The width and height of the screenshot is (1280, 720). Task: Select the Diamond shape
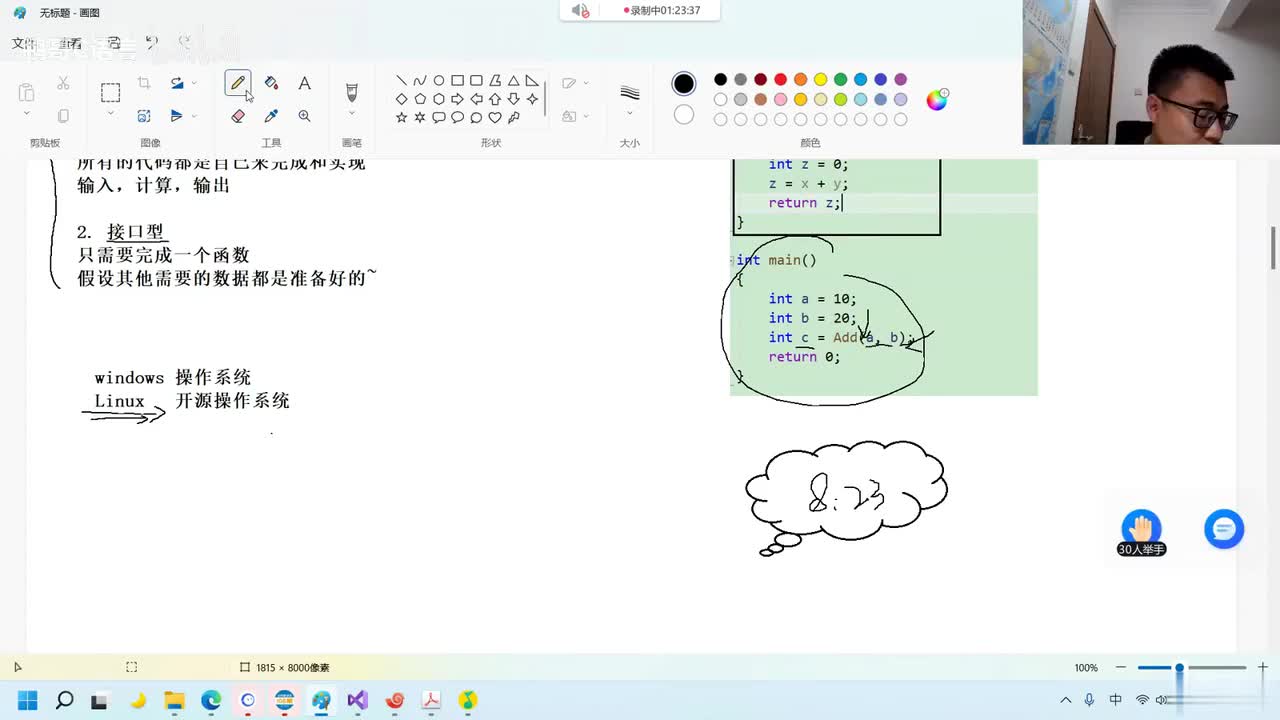(401, 99)
